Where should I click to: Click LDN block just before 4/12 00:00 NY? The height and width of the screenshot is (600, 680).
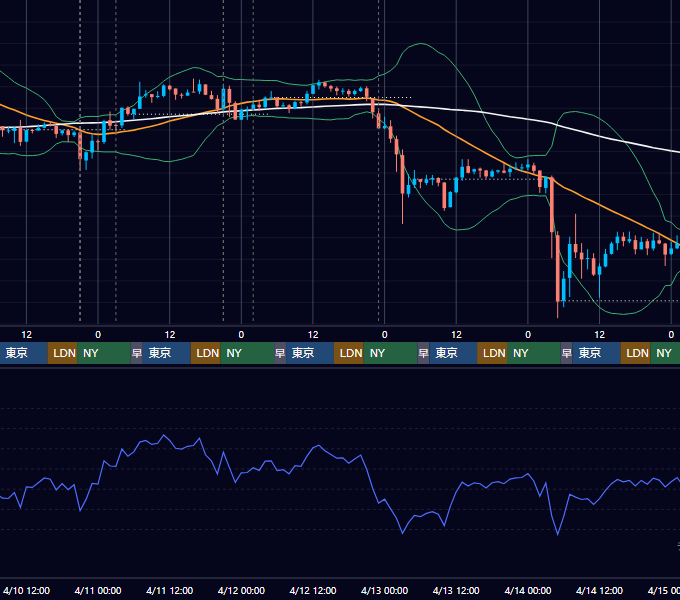pyautogui.click(x=206, y=353)
